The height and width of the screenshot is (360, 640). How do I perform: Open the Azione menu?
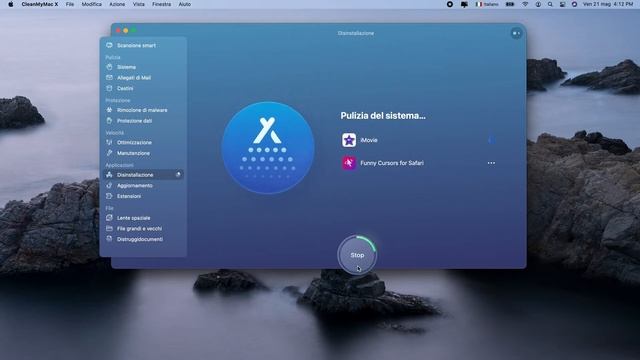tap(117, 4)
